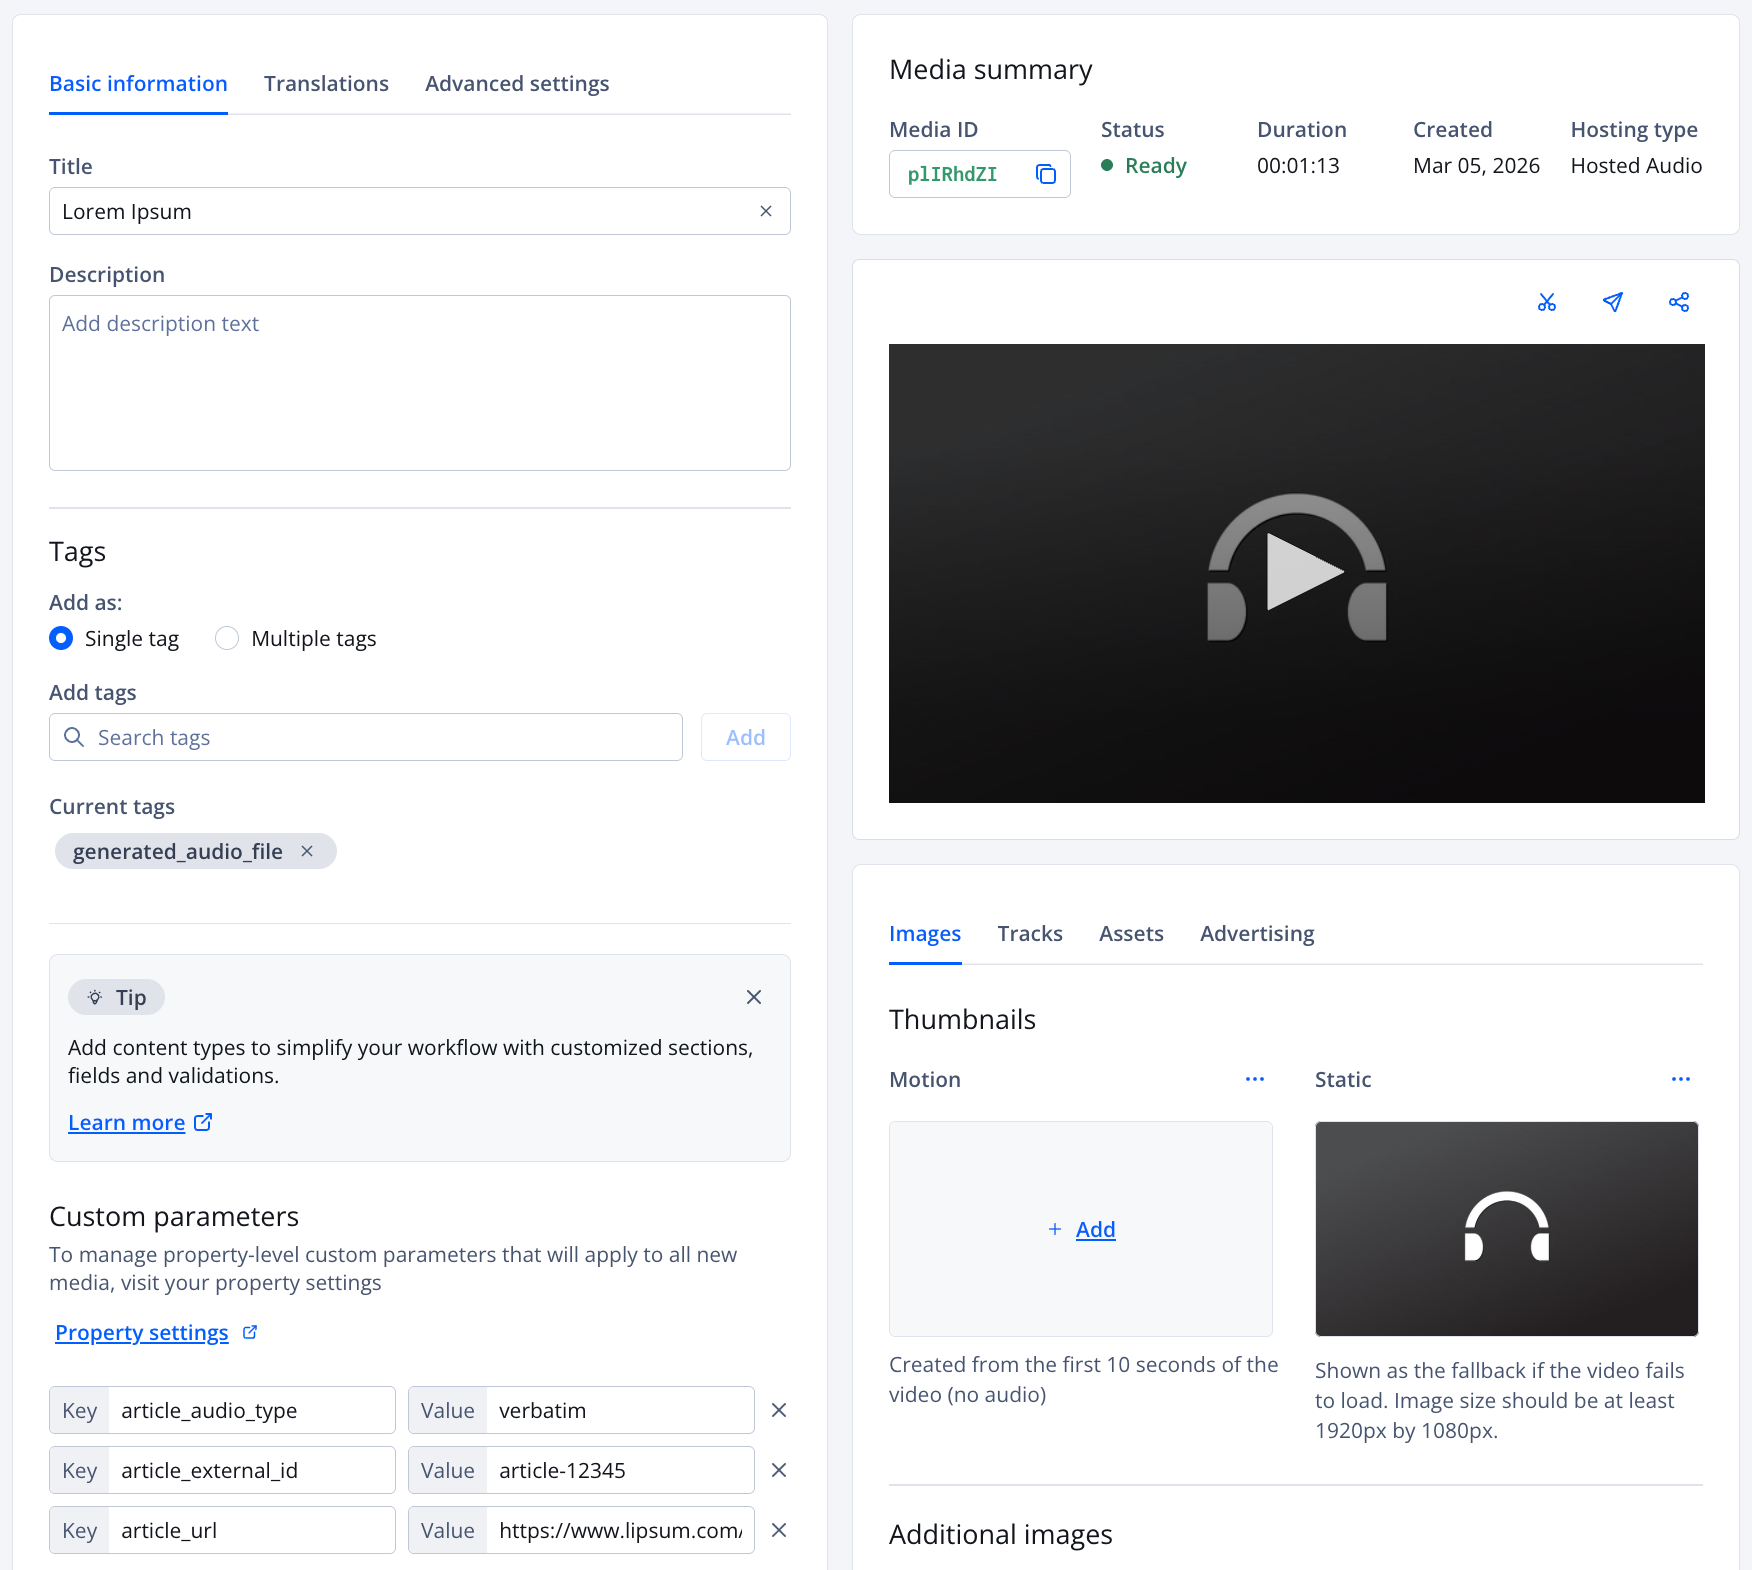
Task: Switch to the Translations tab
Action: tap(326, 83)
